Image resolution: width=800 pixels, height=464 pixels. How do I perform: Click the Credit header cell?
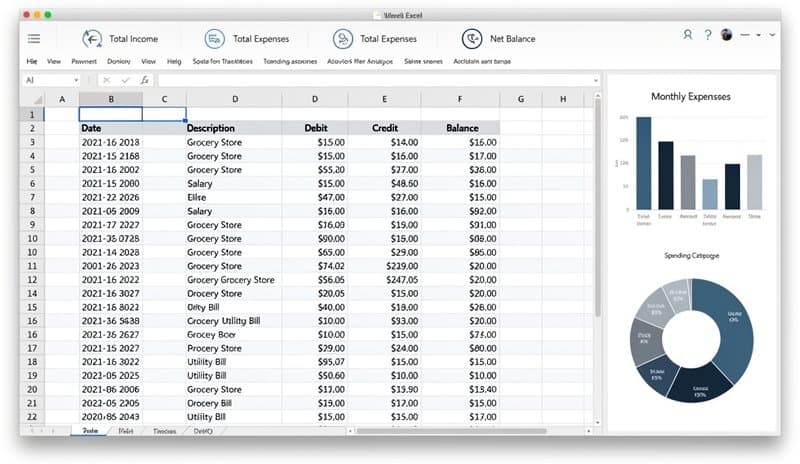point(385,128)
